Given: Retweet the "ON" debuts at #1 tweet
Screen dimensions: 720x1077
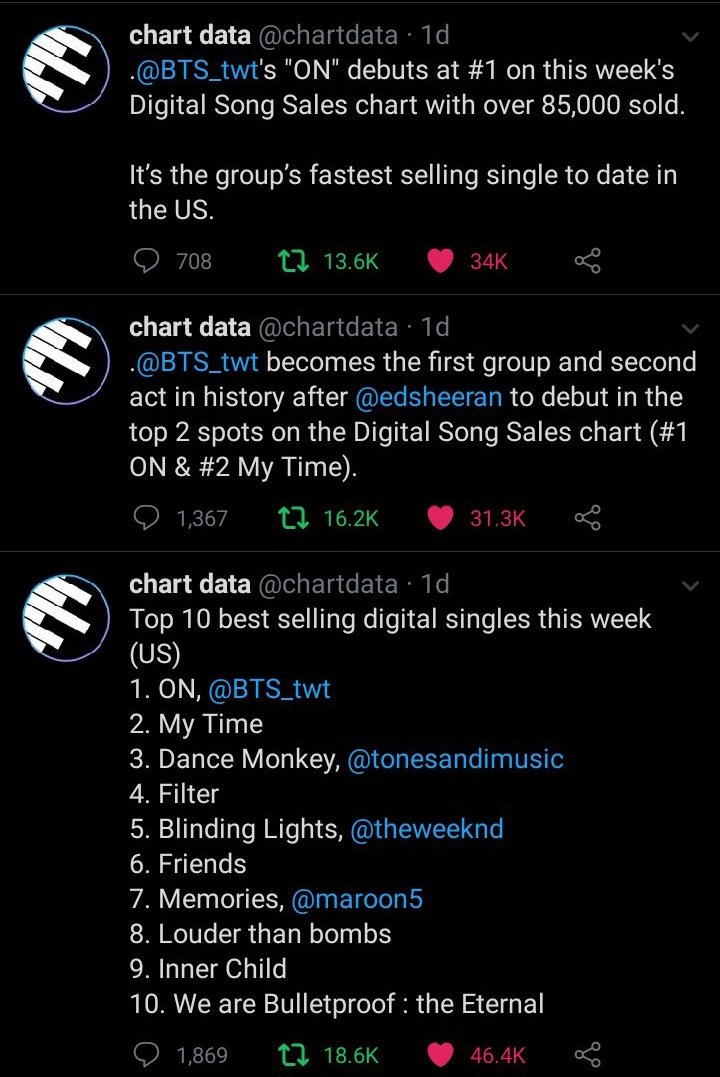Looking at the screenshot, I should 291,261.
